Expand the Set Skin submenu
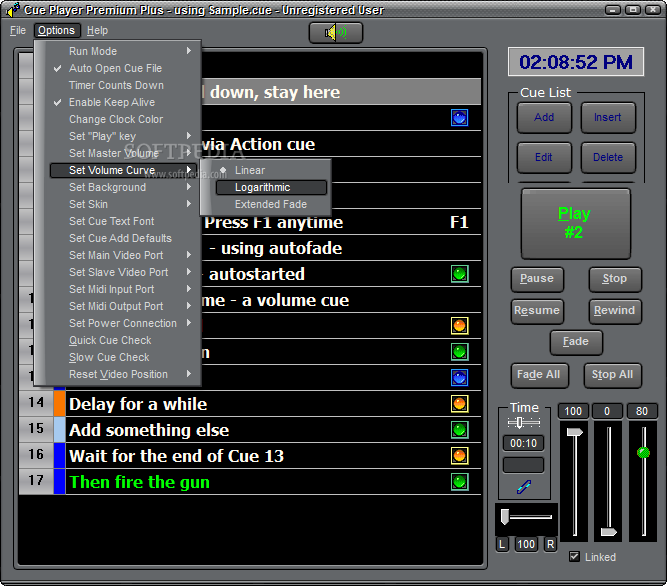Viewport: 667px width, 586px height. (123, 204)
